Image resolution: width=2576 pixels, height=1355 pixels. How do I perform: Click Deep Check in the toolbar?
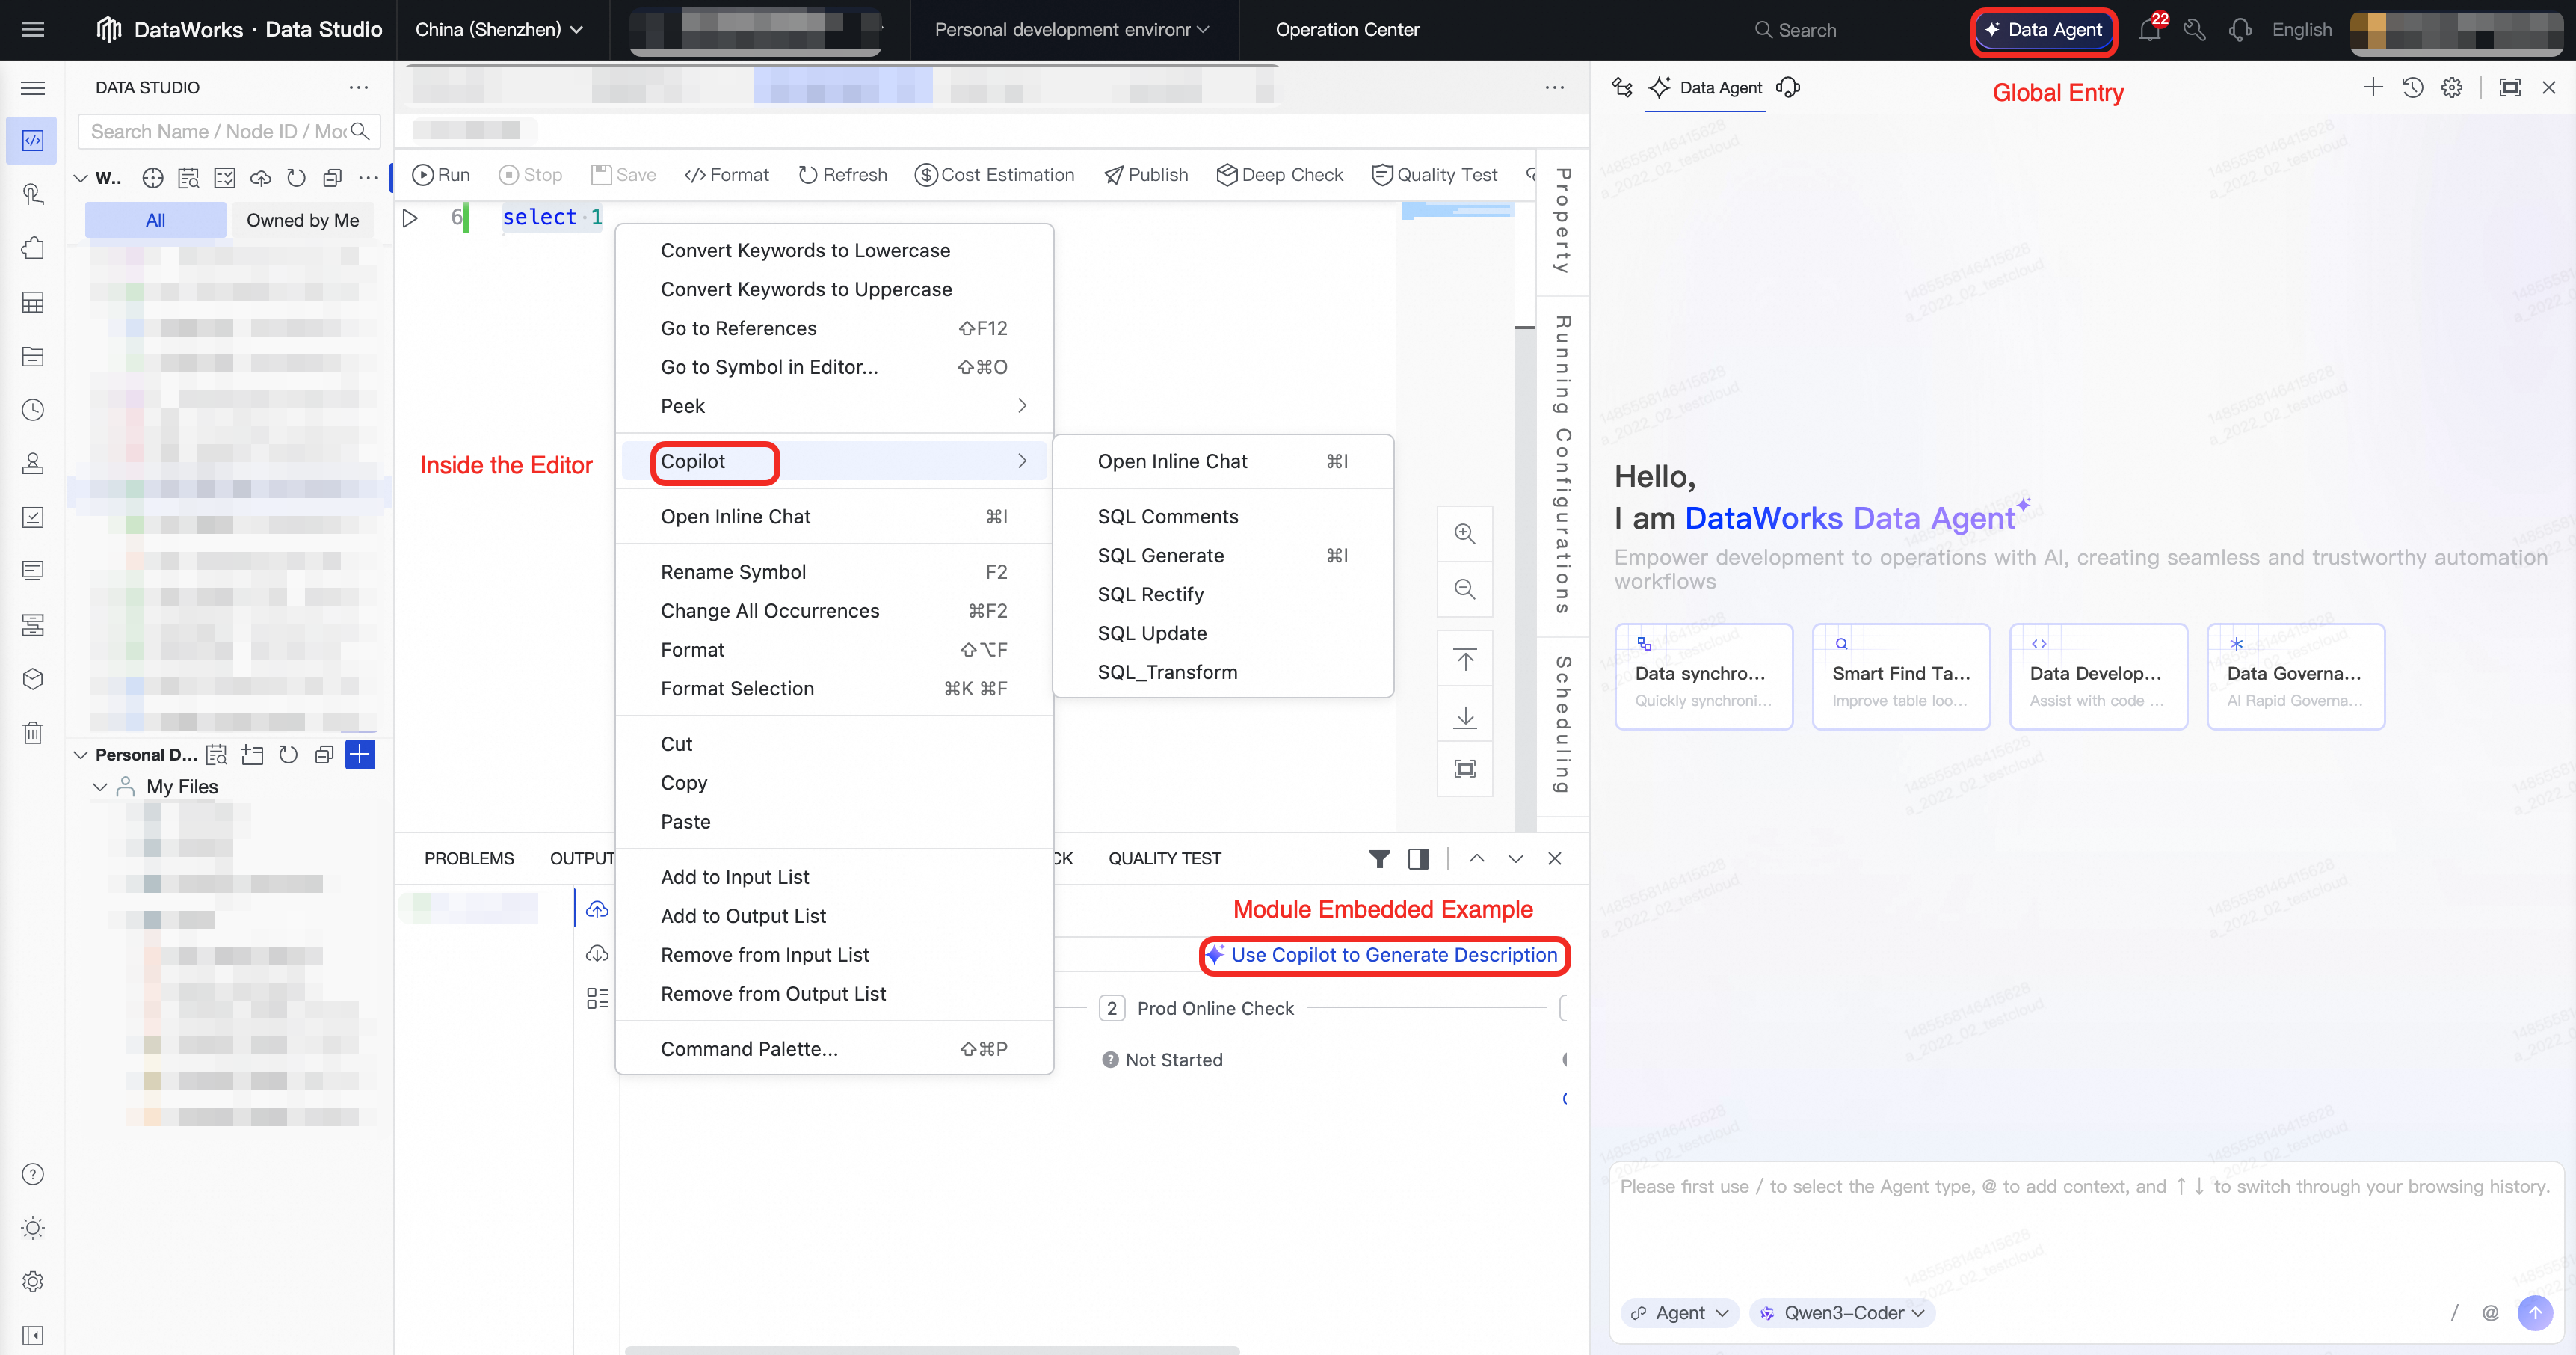1280,175
